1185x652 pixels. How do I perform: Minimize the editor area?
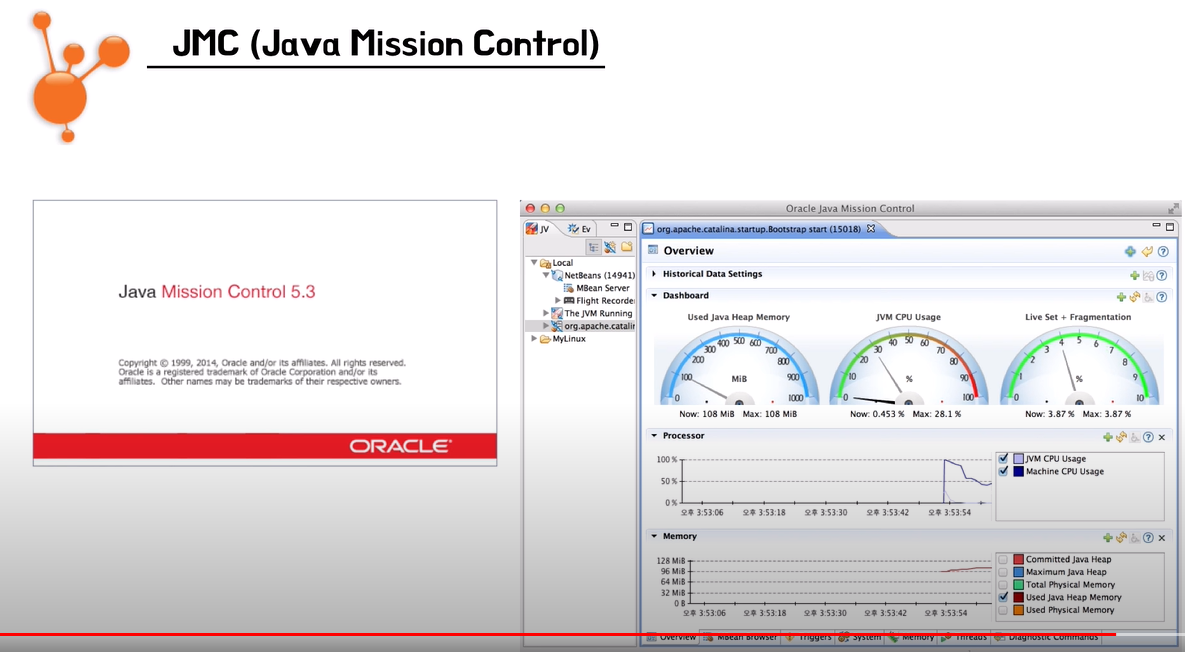coord(1156,225)
